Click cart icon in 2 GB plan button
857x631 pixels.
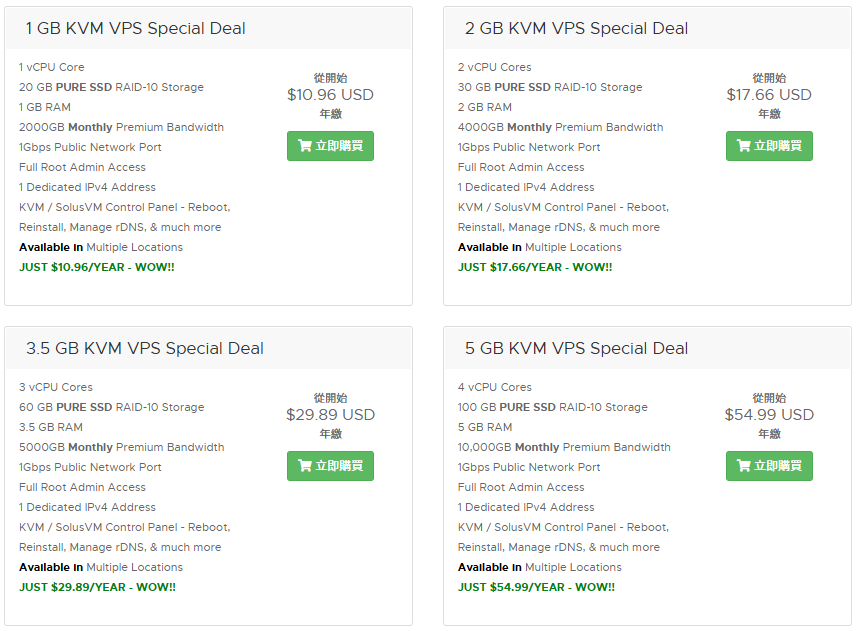pyautogui.click(x=743, y=145)
